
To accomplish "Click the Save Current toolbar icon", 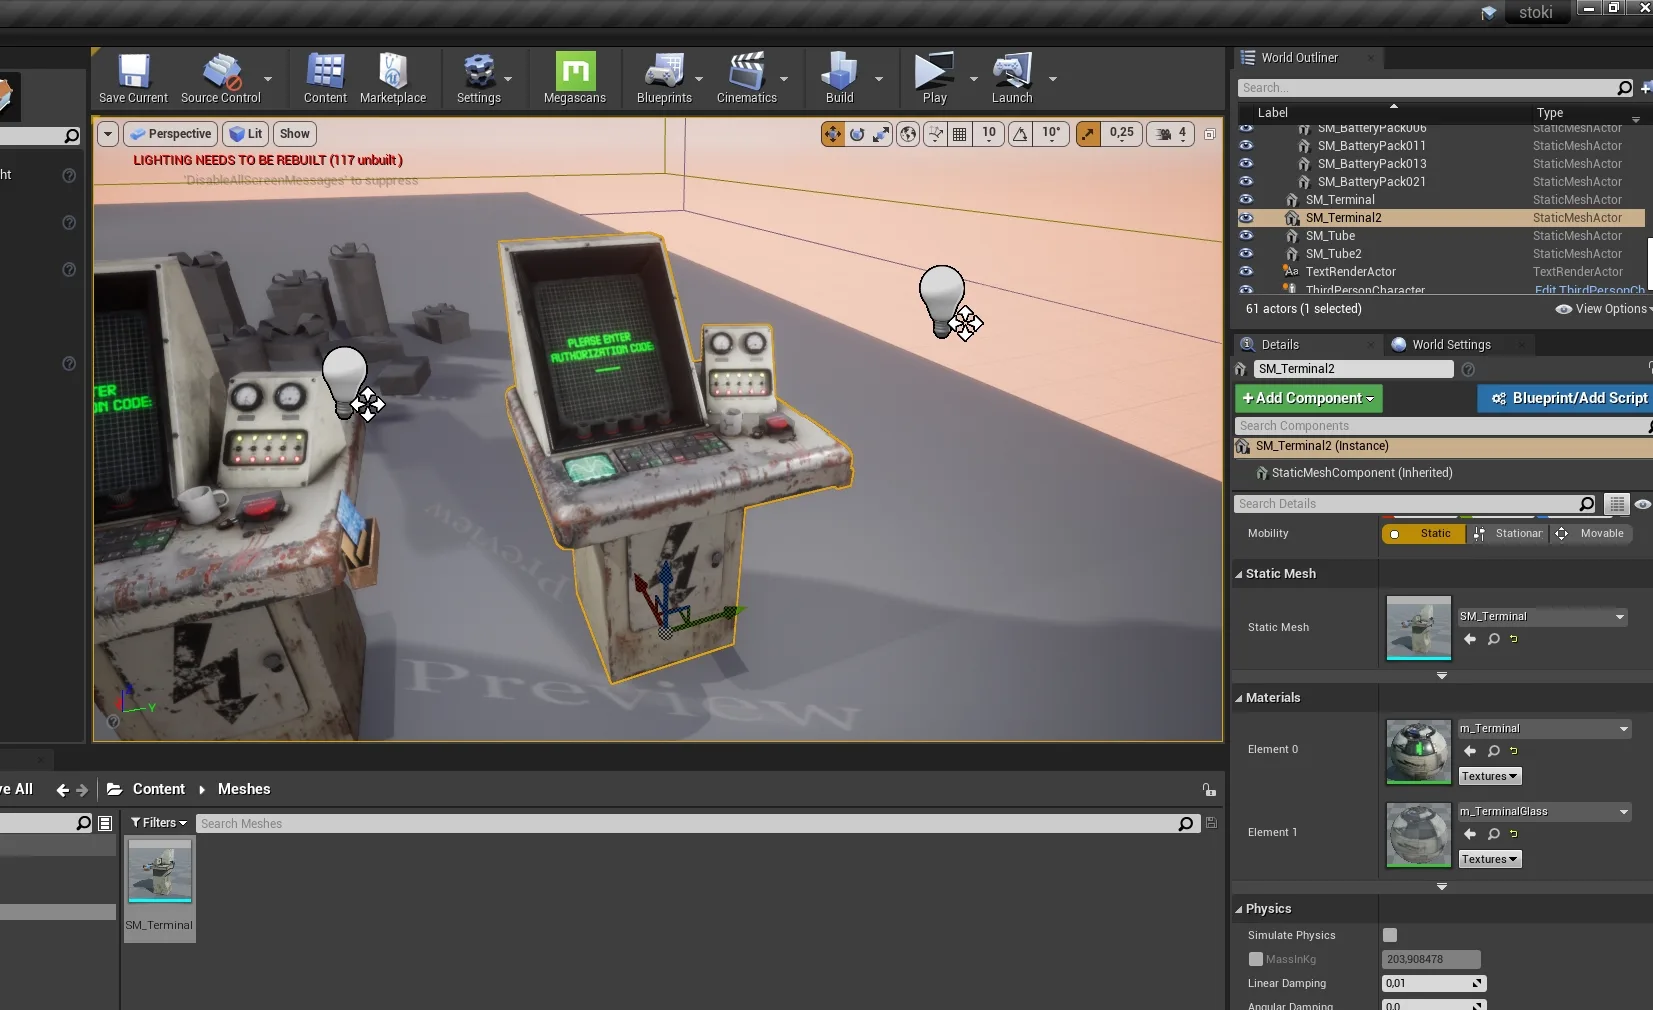I will pyautogui.click(x=133, y=78).
